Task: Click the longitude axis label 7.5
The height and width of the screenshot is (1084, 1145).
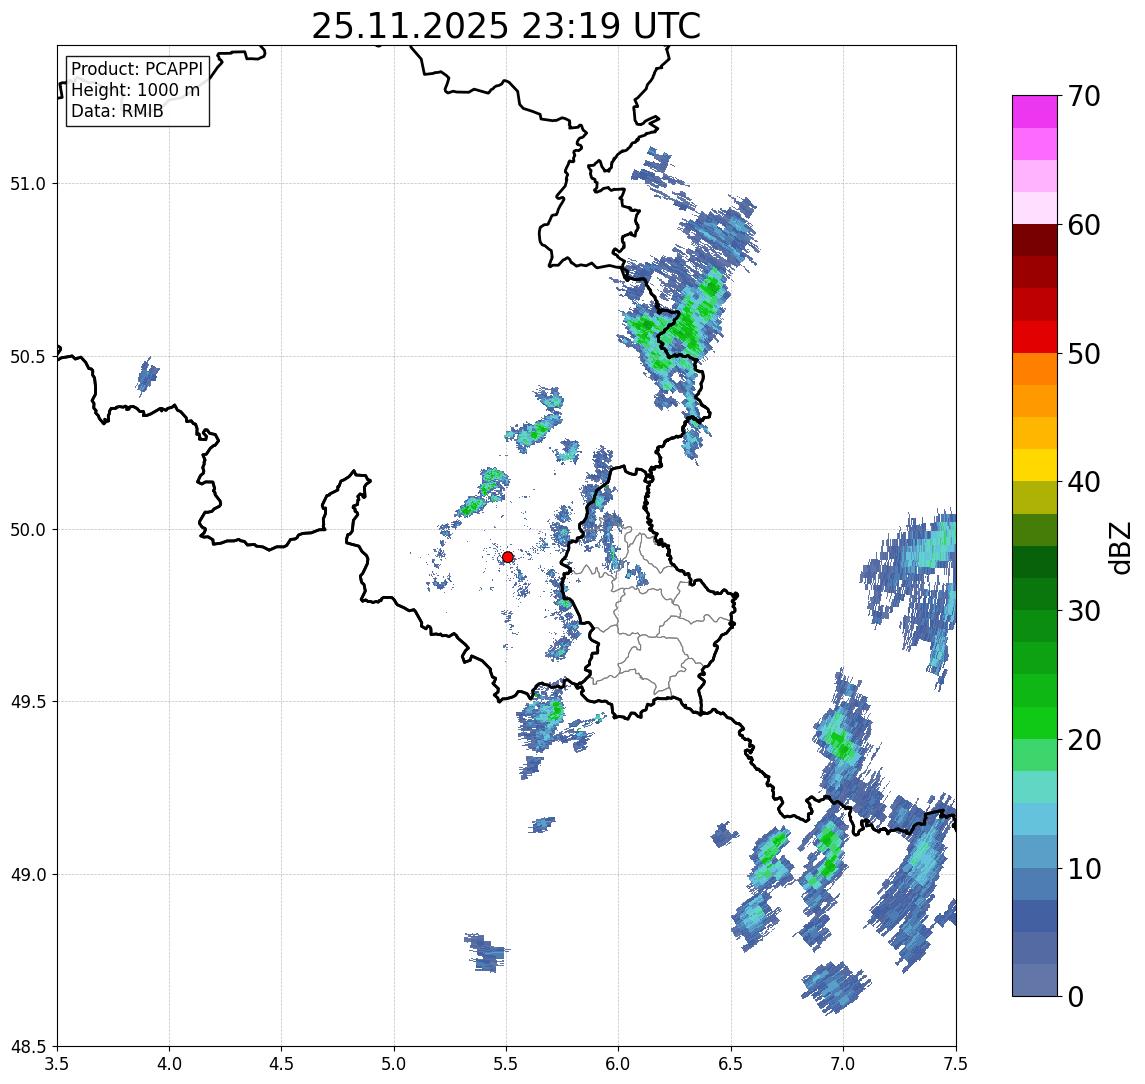Action: 956,1064
